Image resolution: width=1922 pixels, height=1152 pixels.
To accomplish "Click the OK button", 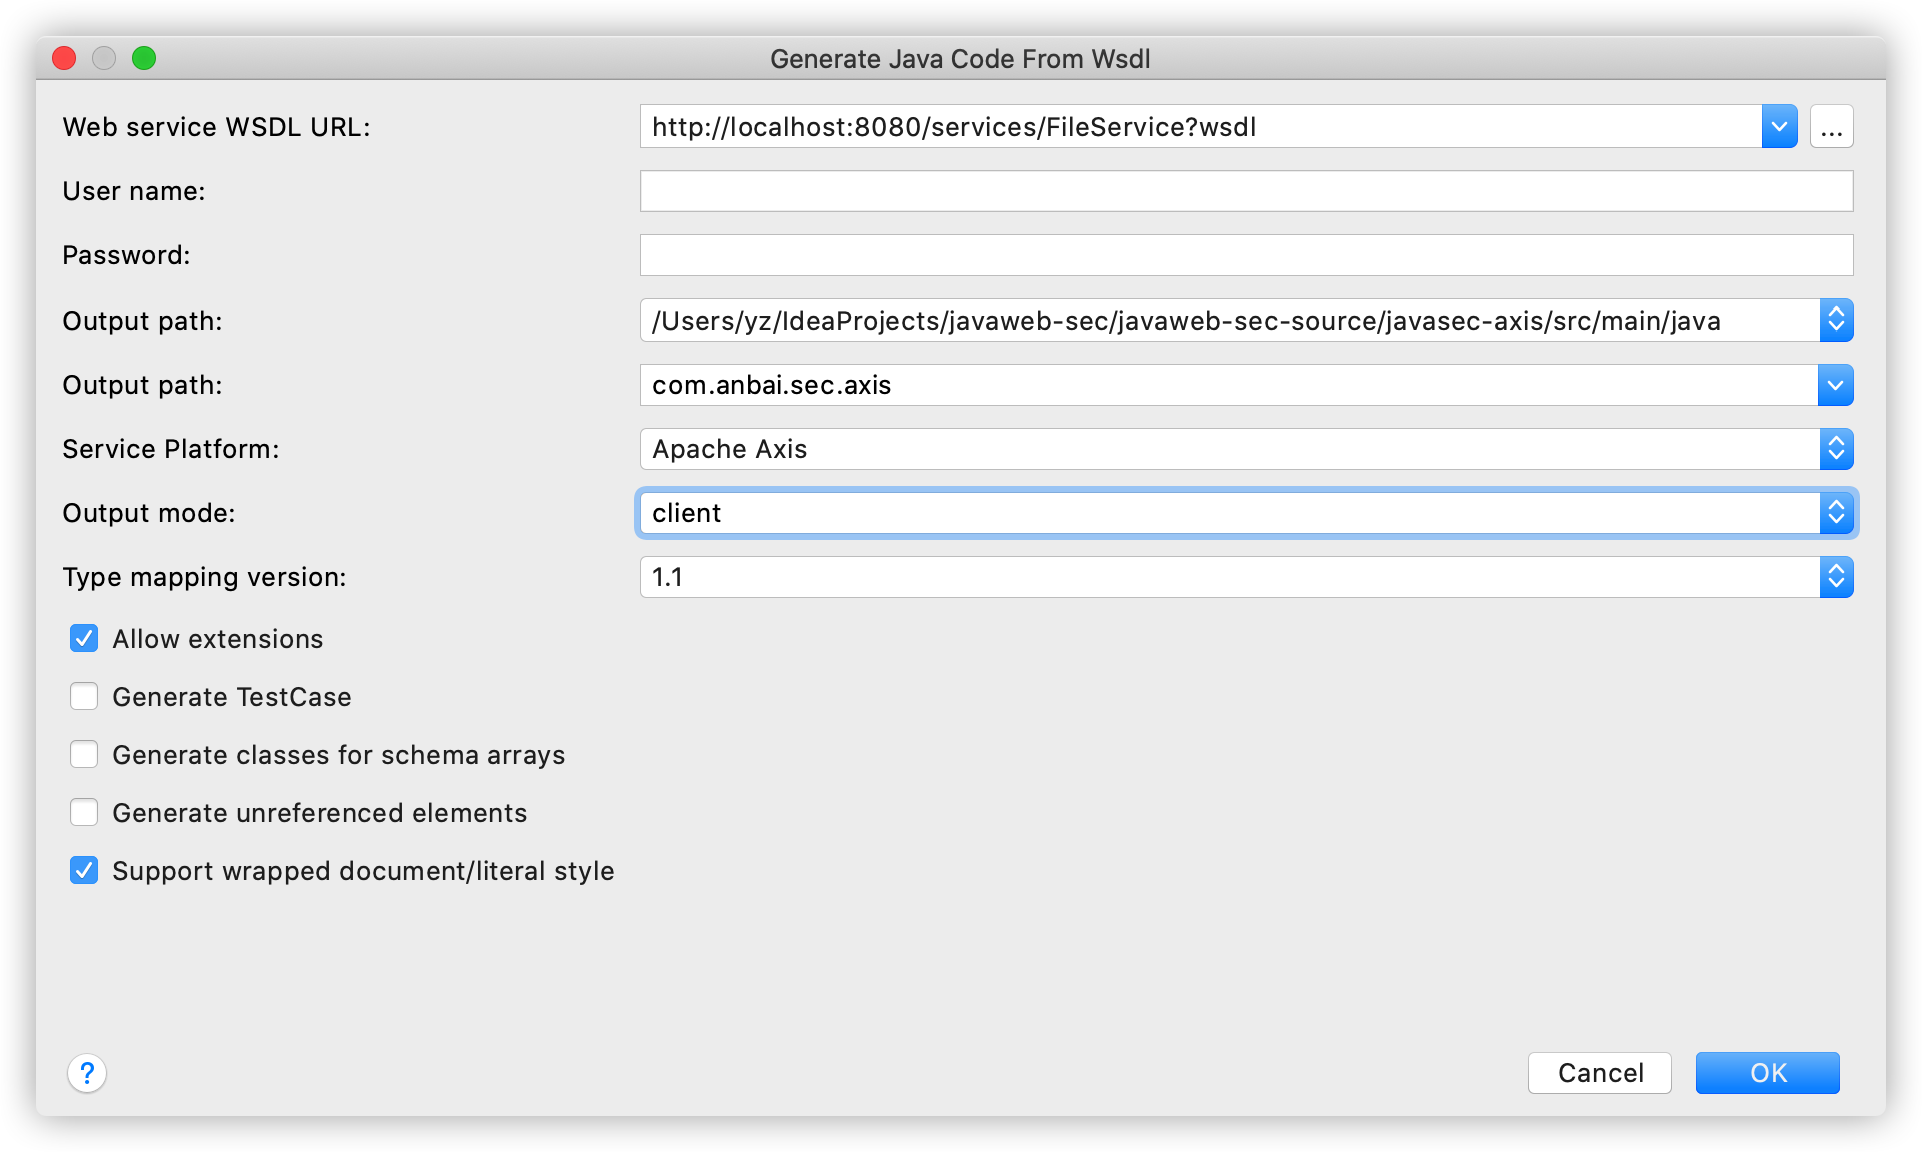I will coord(1767,1073).
